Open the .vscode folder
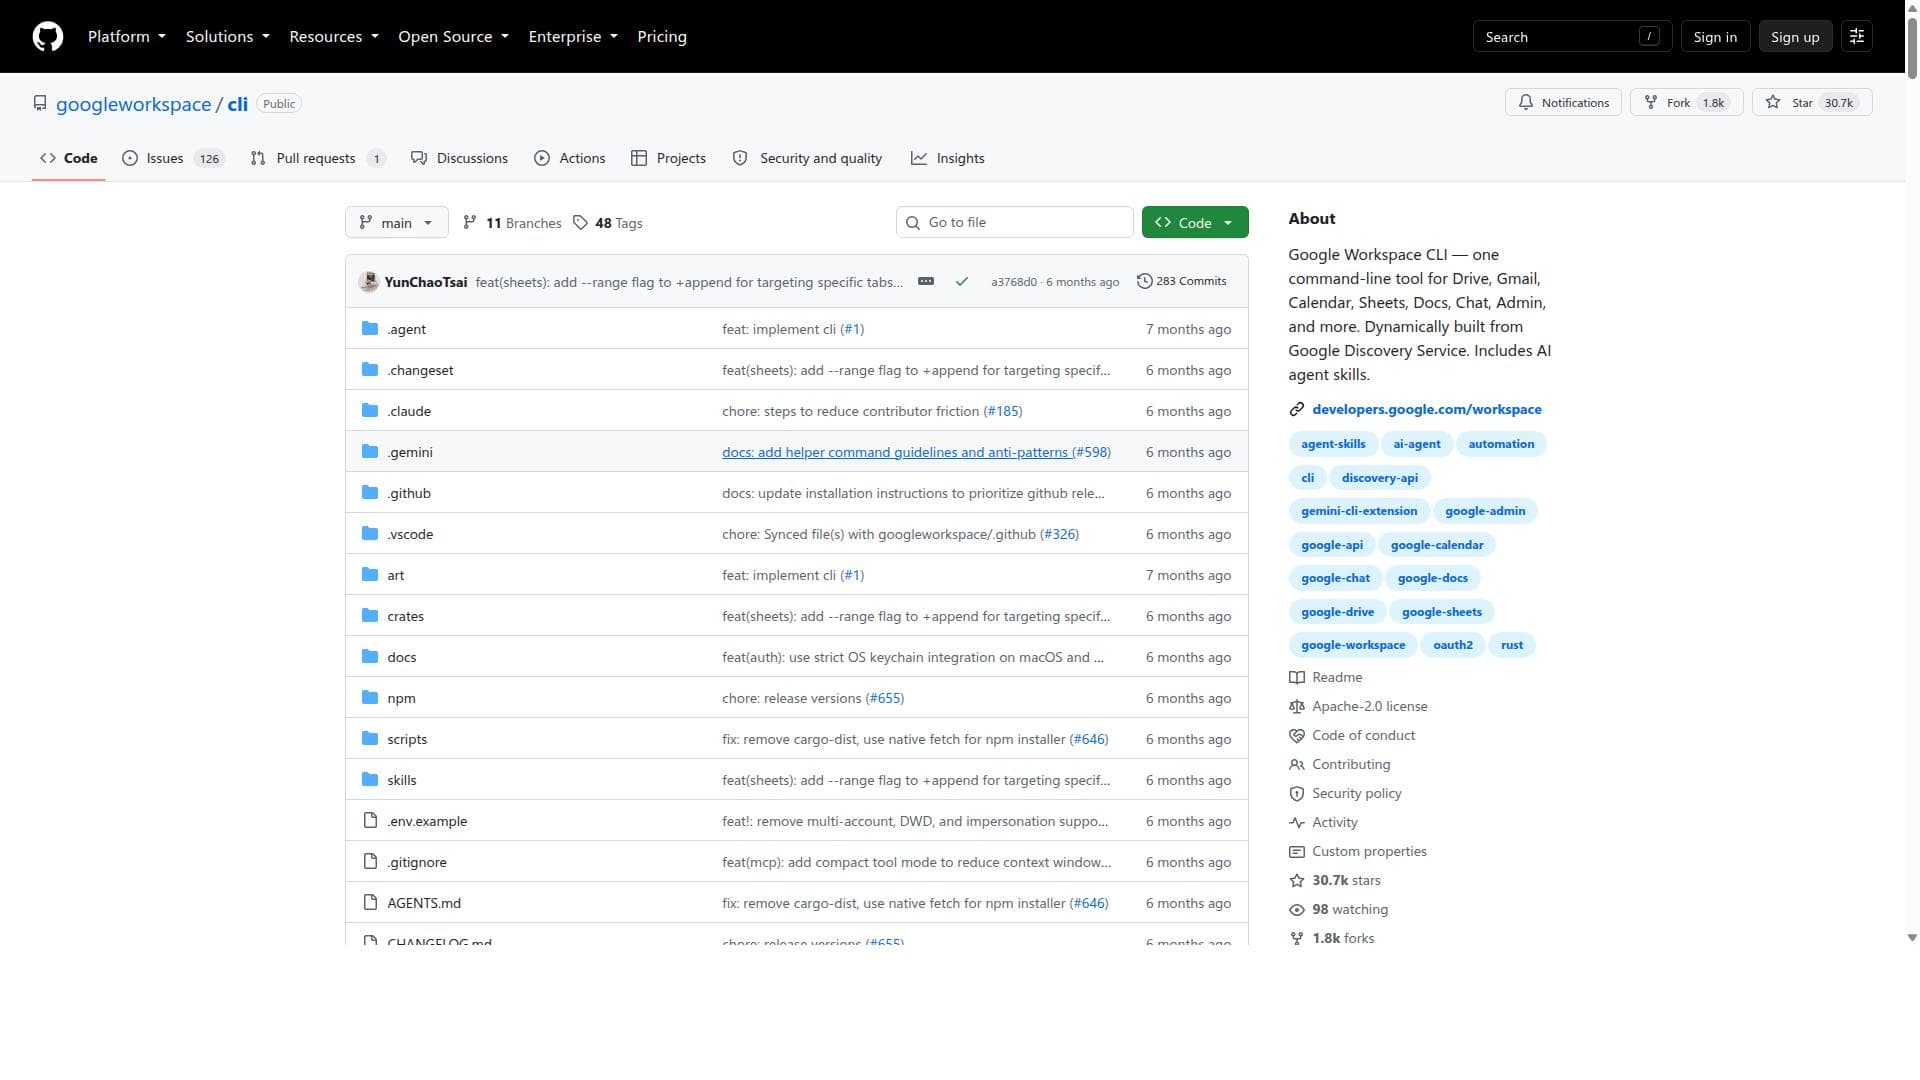This screenshot has width=1920, height=1080. pos(410,534)
